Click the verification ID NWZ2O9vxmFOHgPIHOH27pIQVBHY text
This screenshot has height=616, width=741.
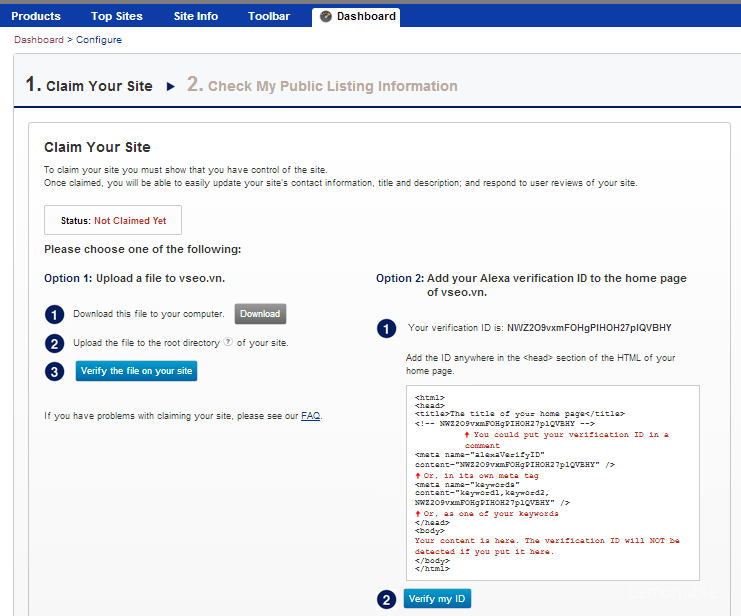589,328
